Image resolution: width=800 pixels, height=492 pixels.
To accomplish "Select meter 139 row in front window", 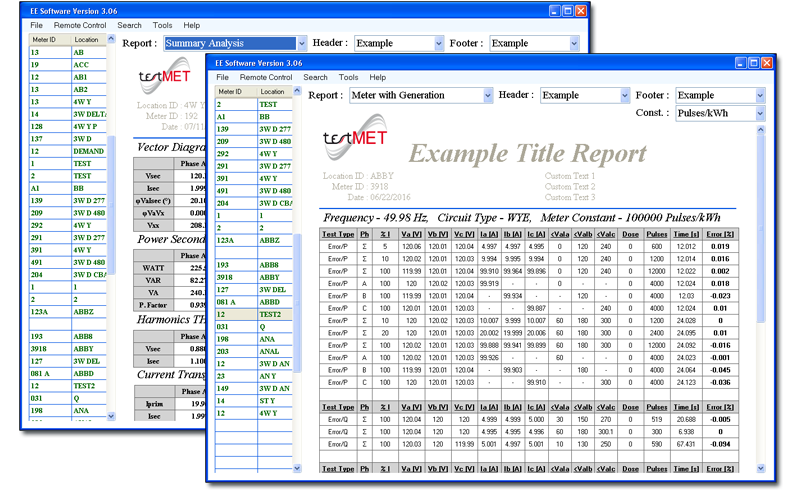I will [254, 129].
